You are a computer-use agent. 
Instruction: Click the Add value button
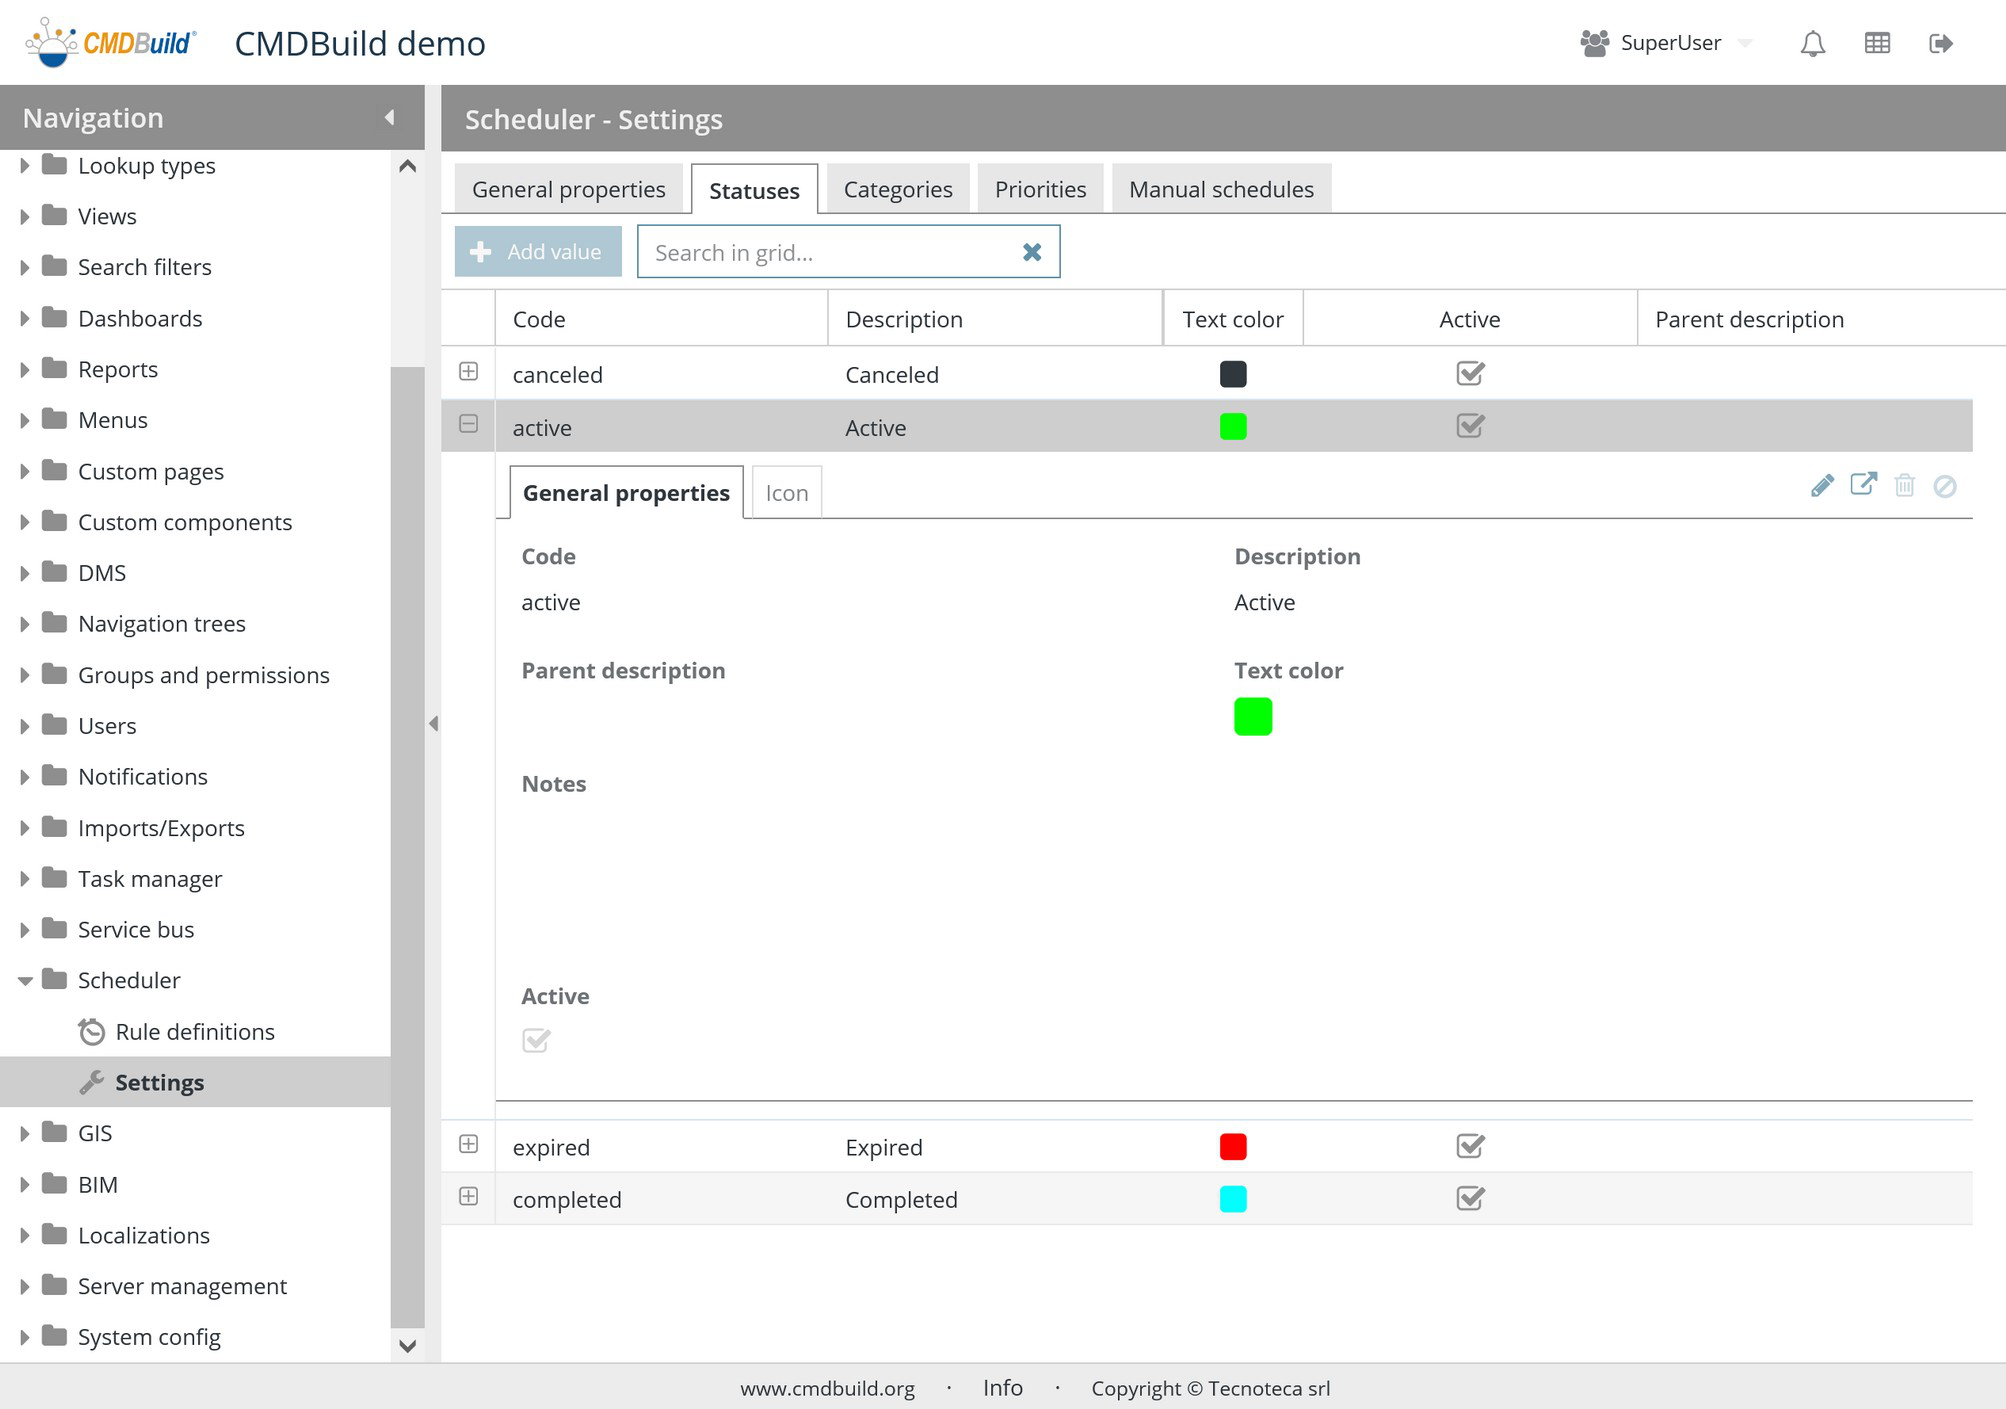tap(538, 252)
